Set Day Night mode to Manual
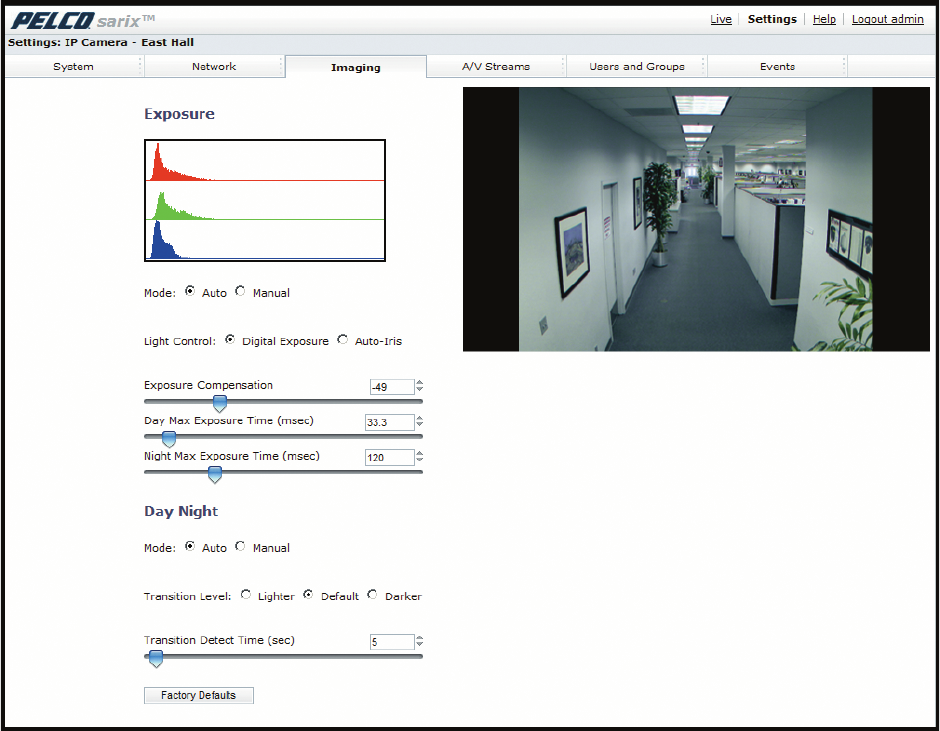This screenshot has width=940, height=731. (x=240, y=547)
